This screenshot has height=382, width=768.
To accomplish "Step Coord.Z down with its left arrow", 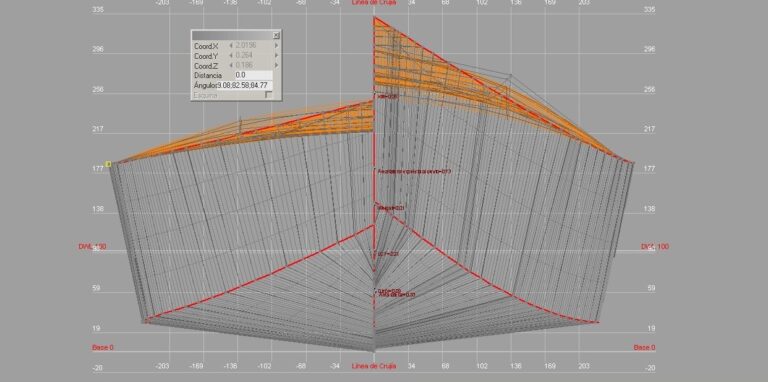I will point(231,65).
